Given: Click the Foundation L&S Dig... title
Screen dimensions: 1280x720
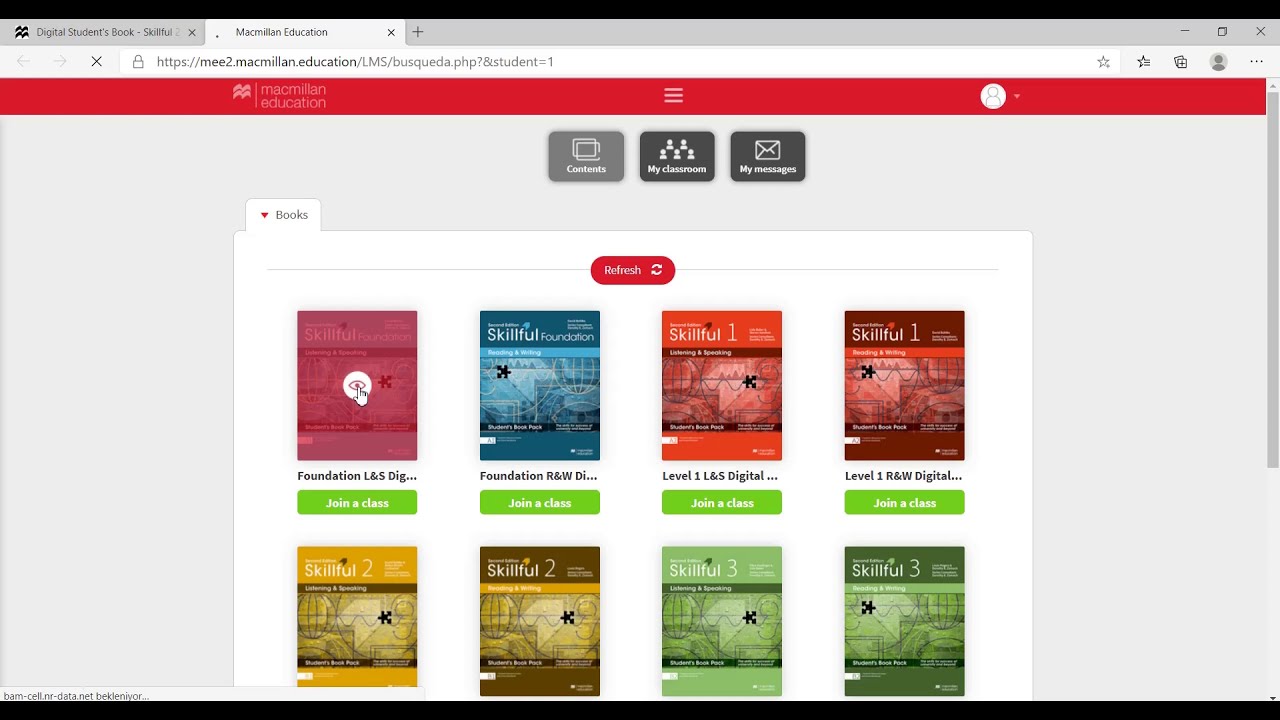Looking at the screenshot, I should click(x=357, y=476).
